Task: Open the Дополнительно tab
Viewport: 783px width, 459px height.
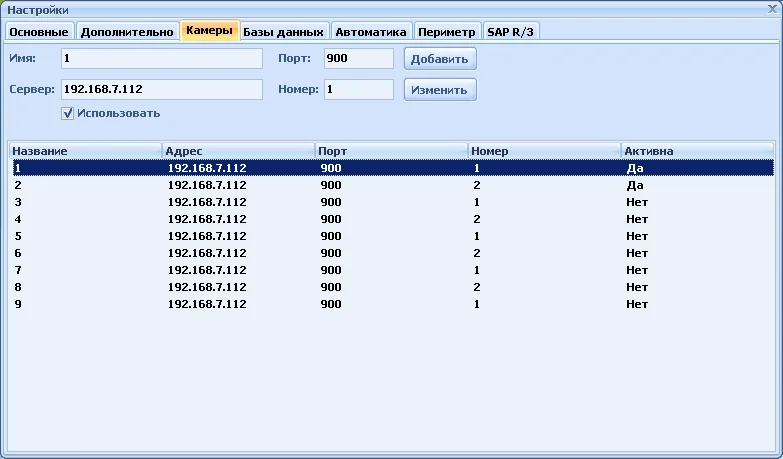Action: pyautogui.click(x=127, y=32)
